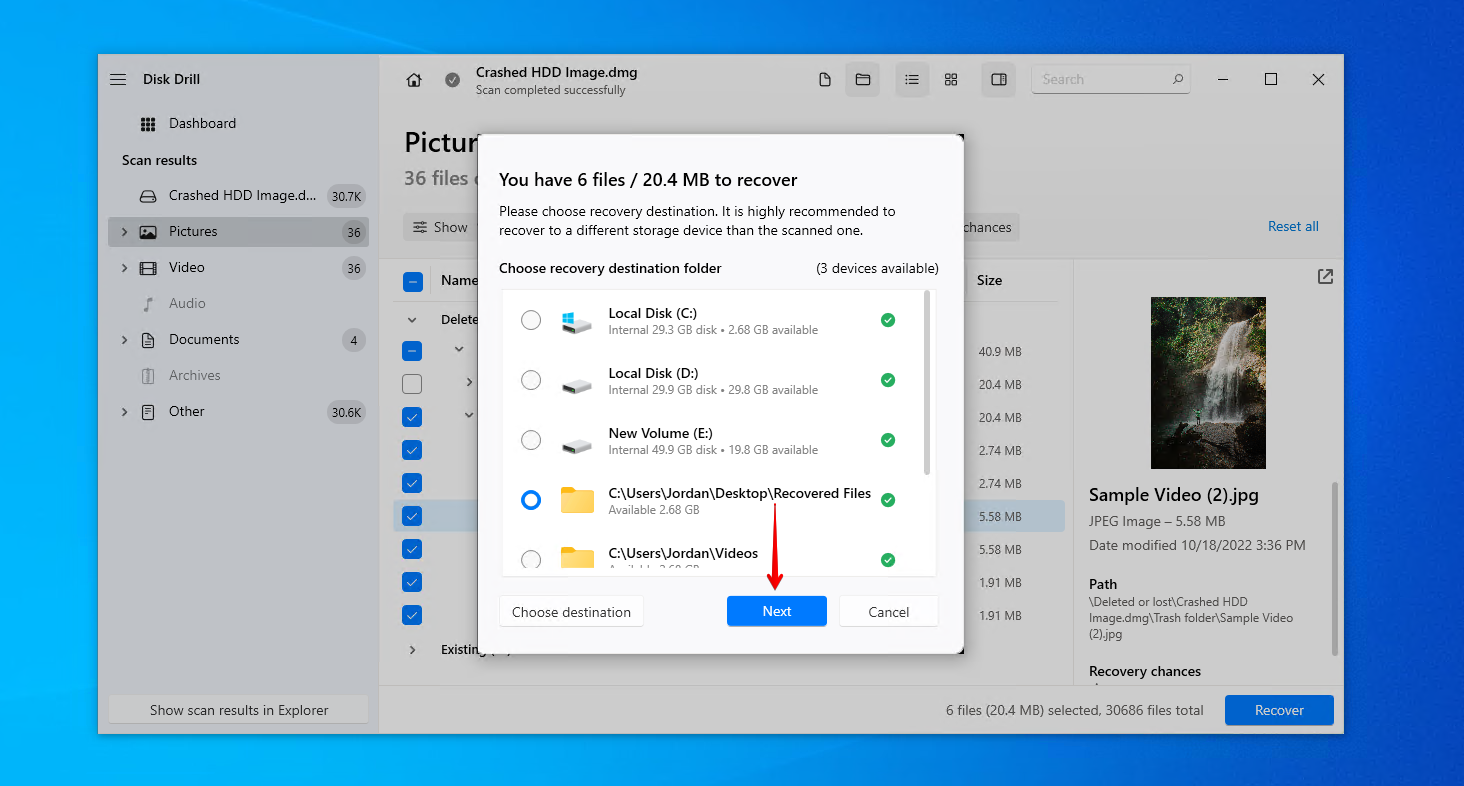Screen dimensions: 1464x786
Task: Click the Archives icon in the sidebar
Action: coord(150,375)
